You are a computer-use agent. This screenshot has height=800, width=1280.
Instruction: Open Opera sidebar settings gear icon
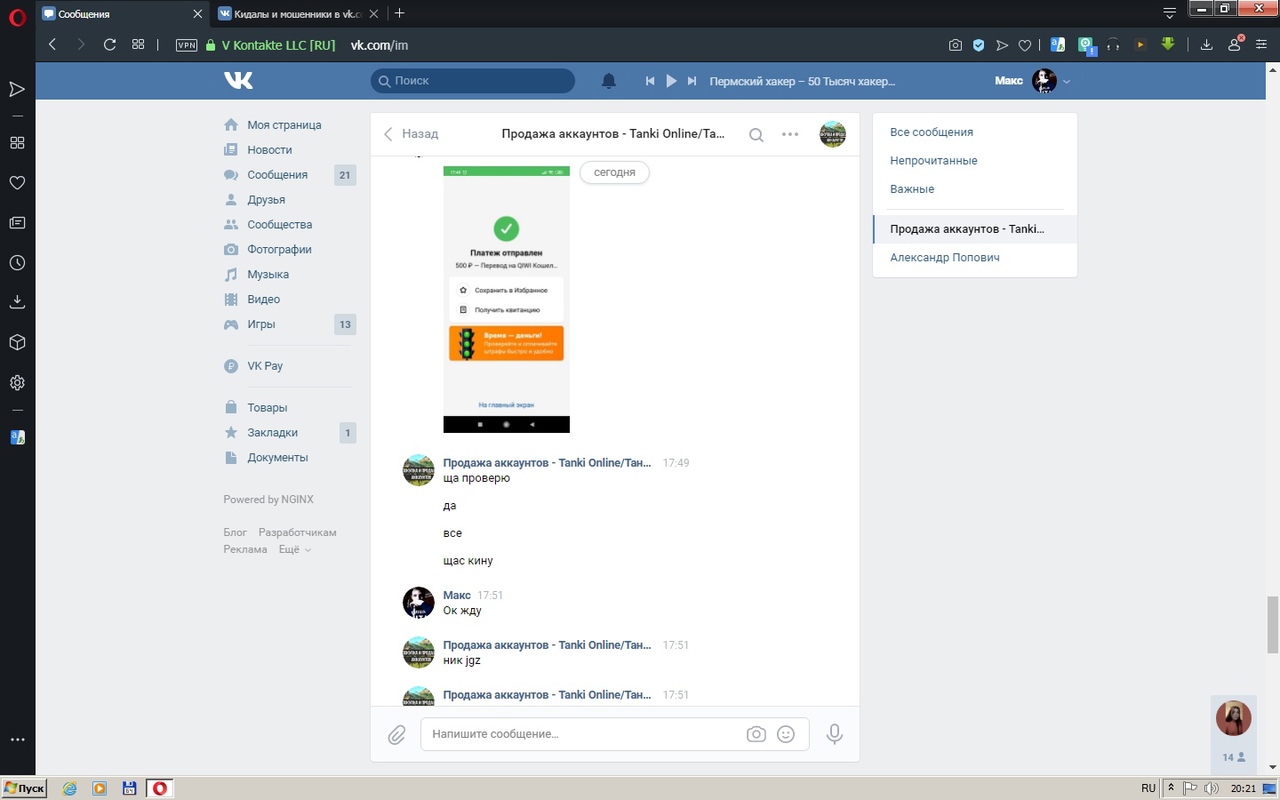pos(17,383)
